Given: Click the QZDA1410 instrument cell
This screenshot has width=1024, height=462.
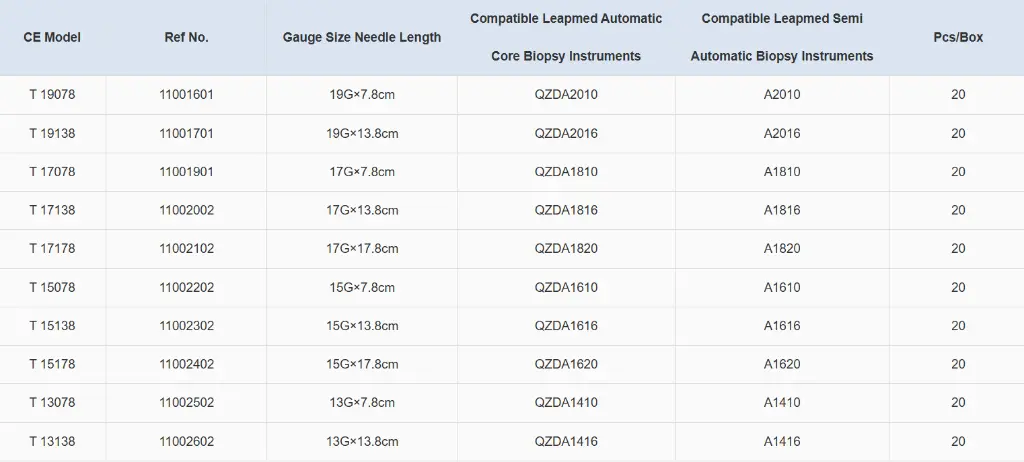Looking at the screenshot, I should tap(566, 403).
